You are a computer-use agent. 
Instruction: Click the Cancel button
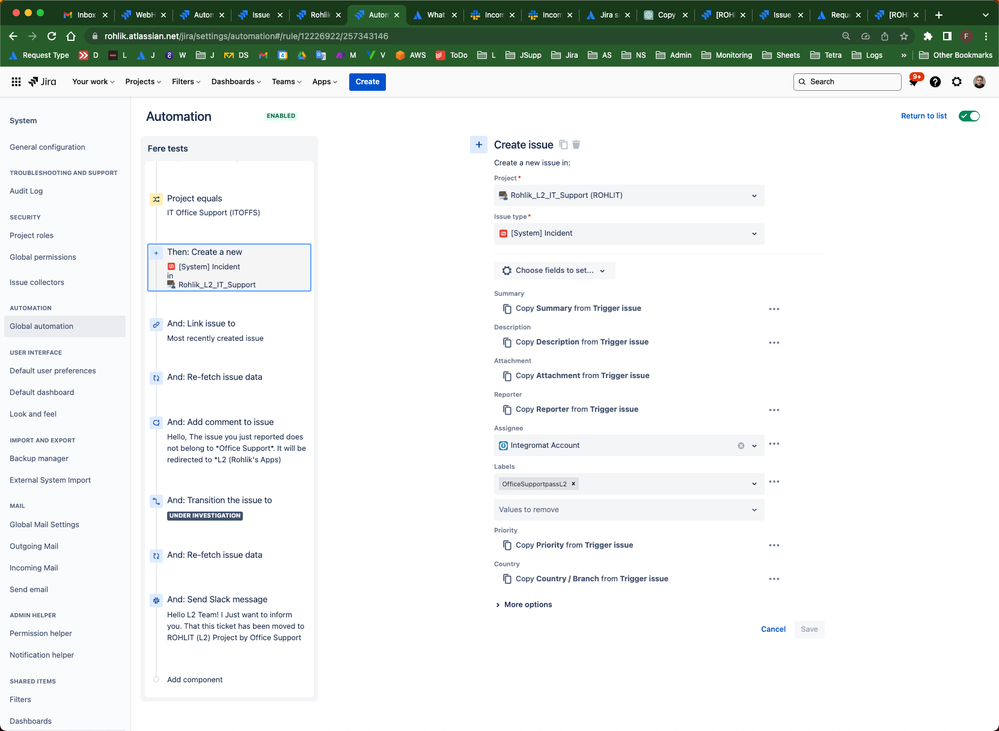point(773,630)
